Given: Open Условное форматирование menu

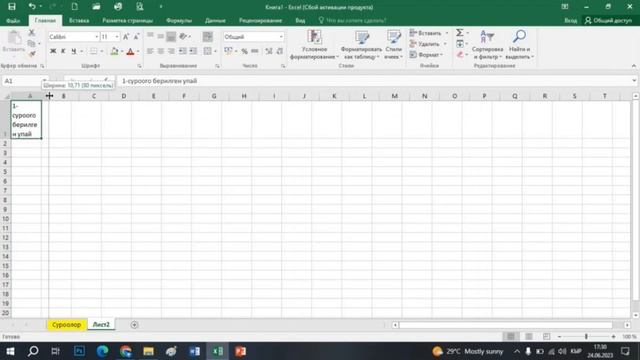Looking at the screenshot, I should coord(314,45).
